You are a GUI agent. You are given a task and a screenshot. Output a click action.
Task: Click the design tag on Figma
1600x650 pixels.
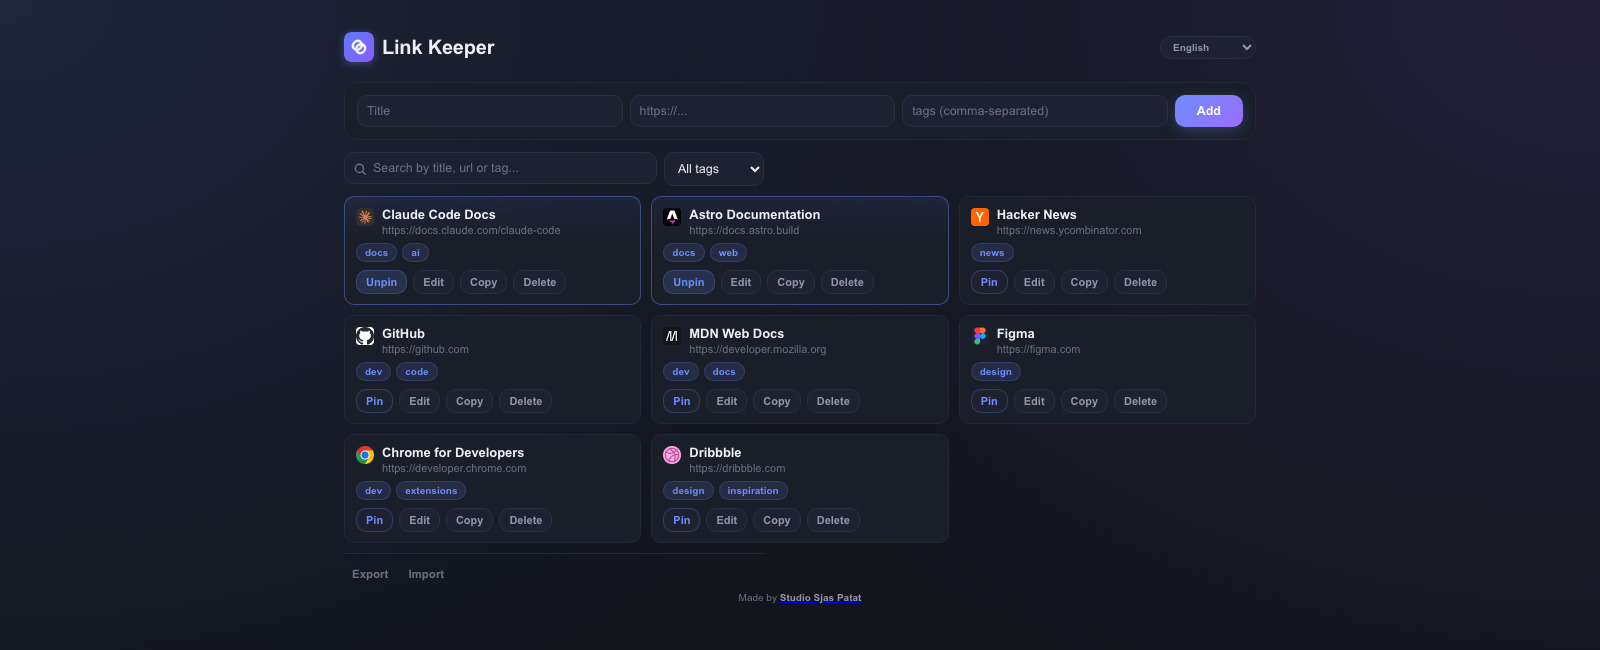pyautogui.click(x=996, y=372)
